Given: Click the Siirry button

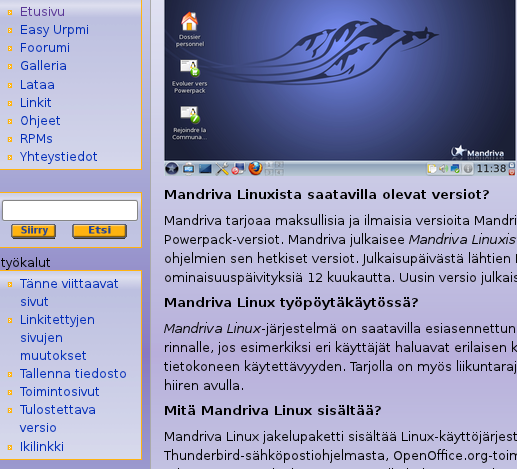Looking at the screenshot, I should (x=34, y=231).
